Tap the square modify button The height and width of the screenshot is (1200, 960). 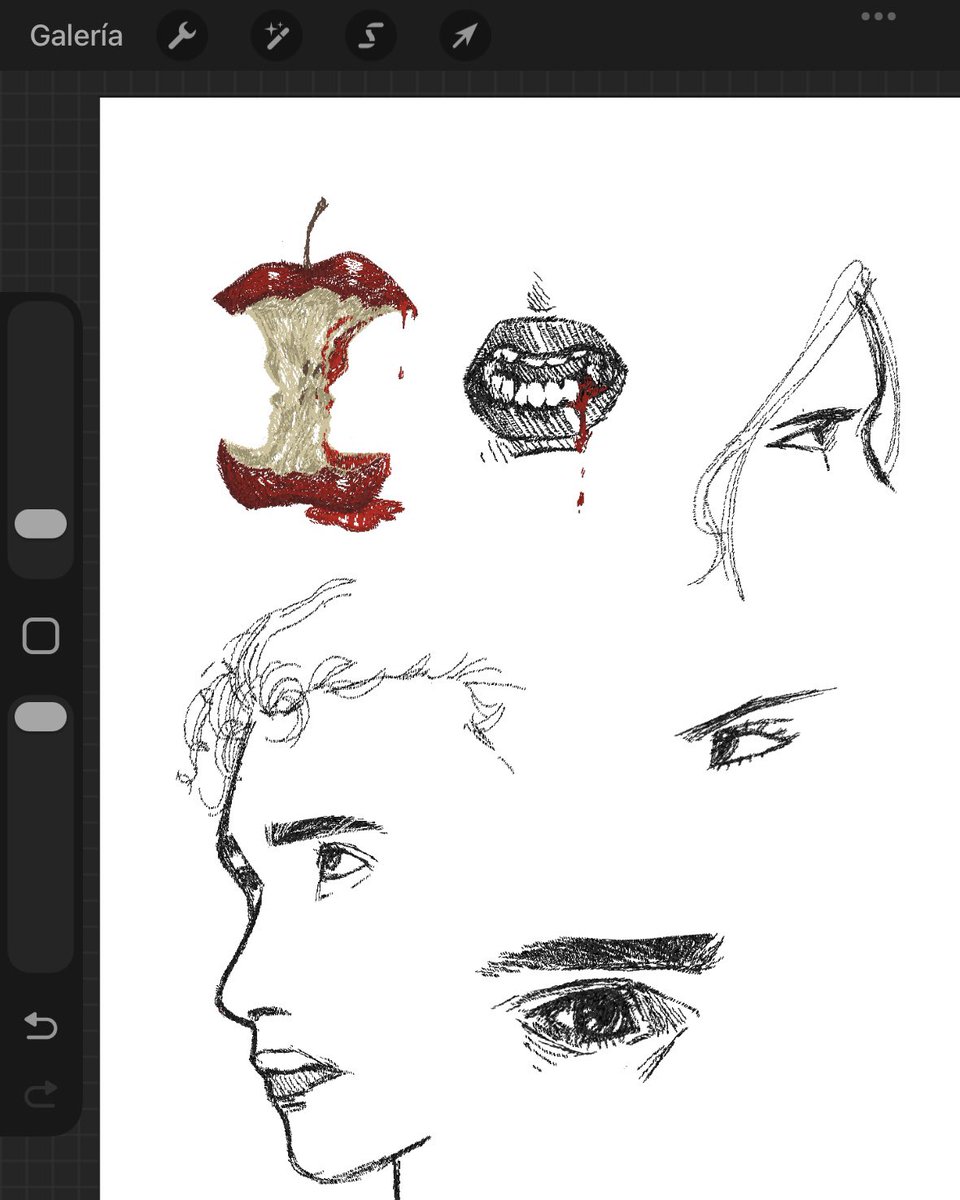click(x=41, y=636)
